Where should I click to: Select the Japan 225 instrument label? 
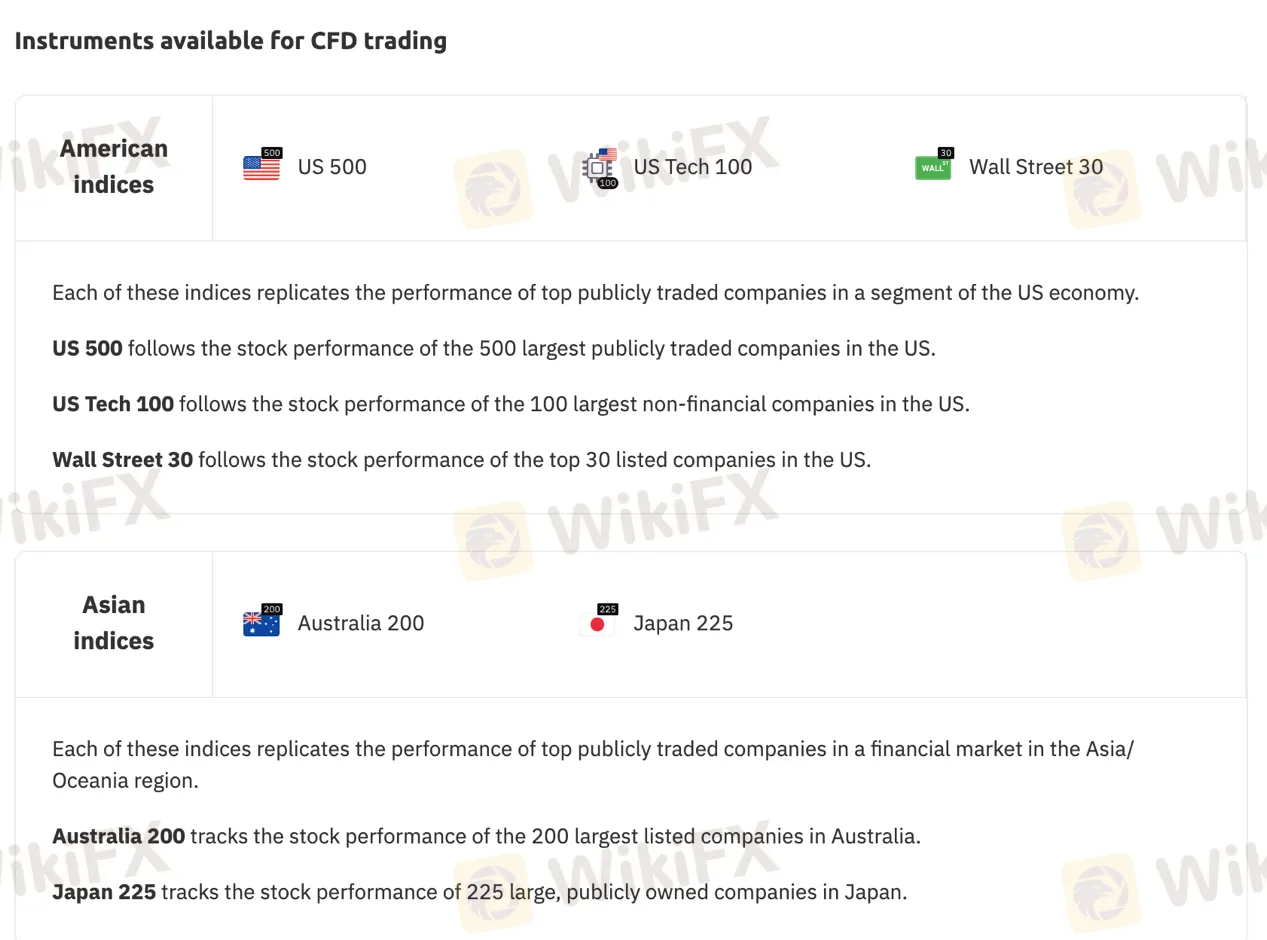coord(683,623)
